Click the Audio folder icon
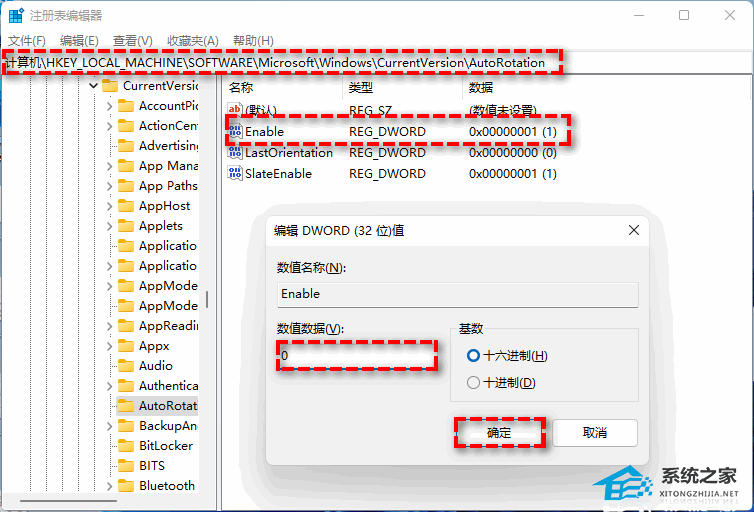 (126, 366)
